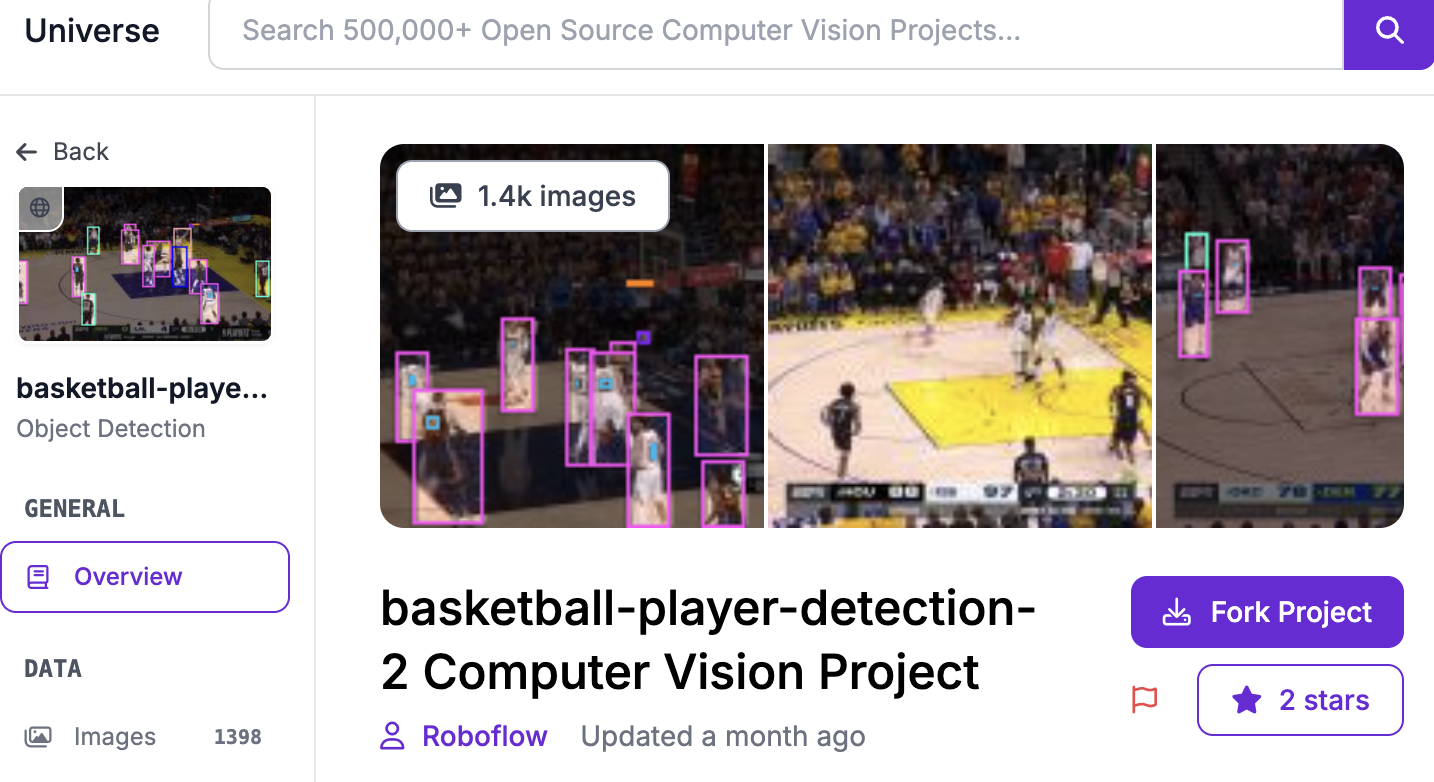Open the Overview sidebar tab
Viewport: 1434px width, 782px height.
coord(145,577)
